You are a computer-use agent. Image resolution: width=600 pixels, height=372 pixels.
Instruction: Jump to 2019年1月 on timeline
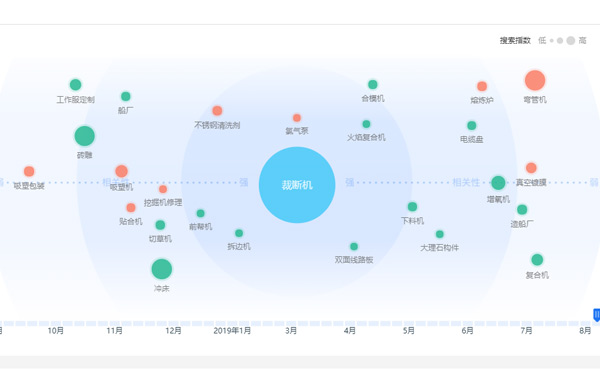tap(232, 331)
